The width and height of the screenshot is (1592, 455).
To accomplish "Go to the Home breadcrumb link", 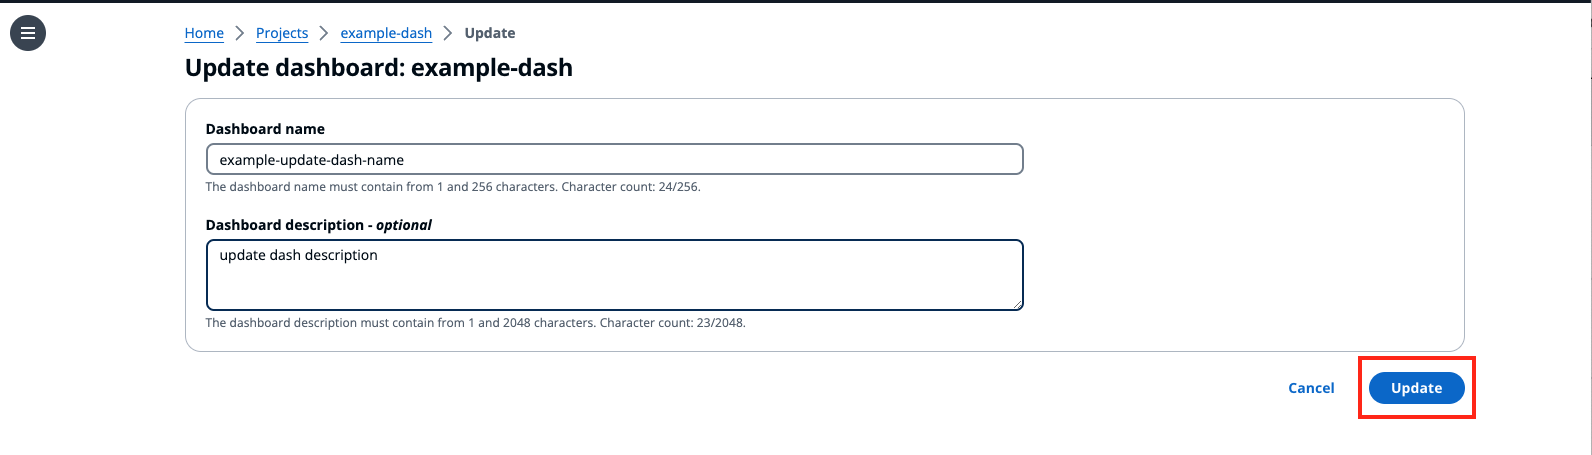I will 204,33.
